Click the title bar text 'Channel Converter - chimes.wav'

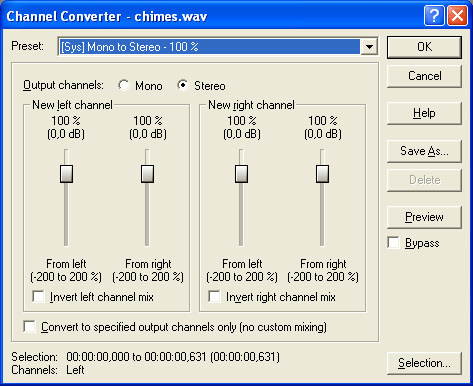tap(107, 16)
